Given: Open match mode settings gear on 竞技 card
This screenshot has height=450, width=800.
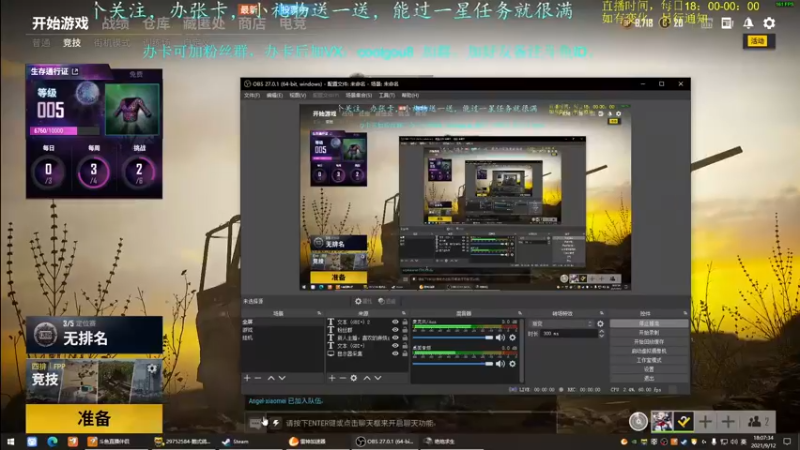Looking at the screenshot, I should pos(152,368).
